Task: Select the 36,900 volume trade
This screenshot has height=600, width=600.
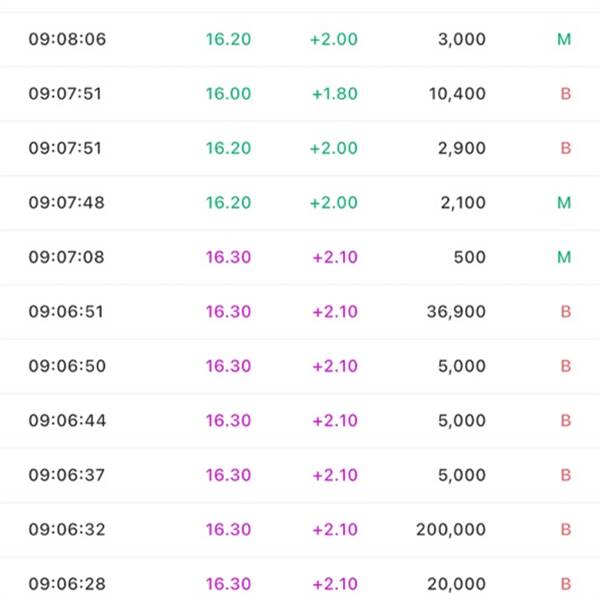Action: (300, 311)
